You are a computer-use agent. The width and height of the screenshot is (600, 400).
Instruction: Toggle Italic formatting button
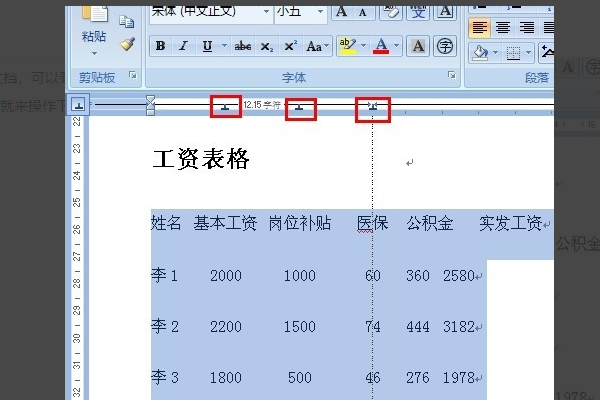point(183,46)
